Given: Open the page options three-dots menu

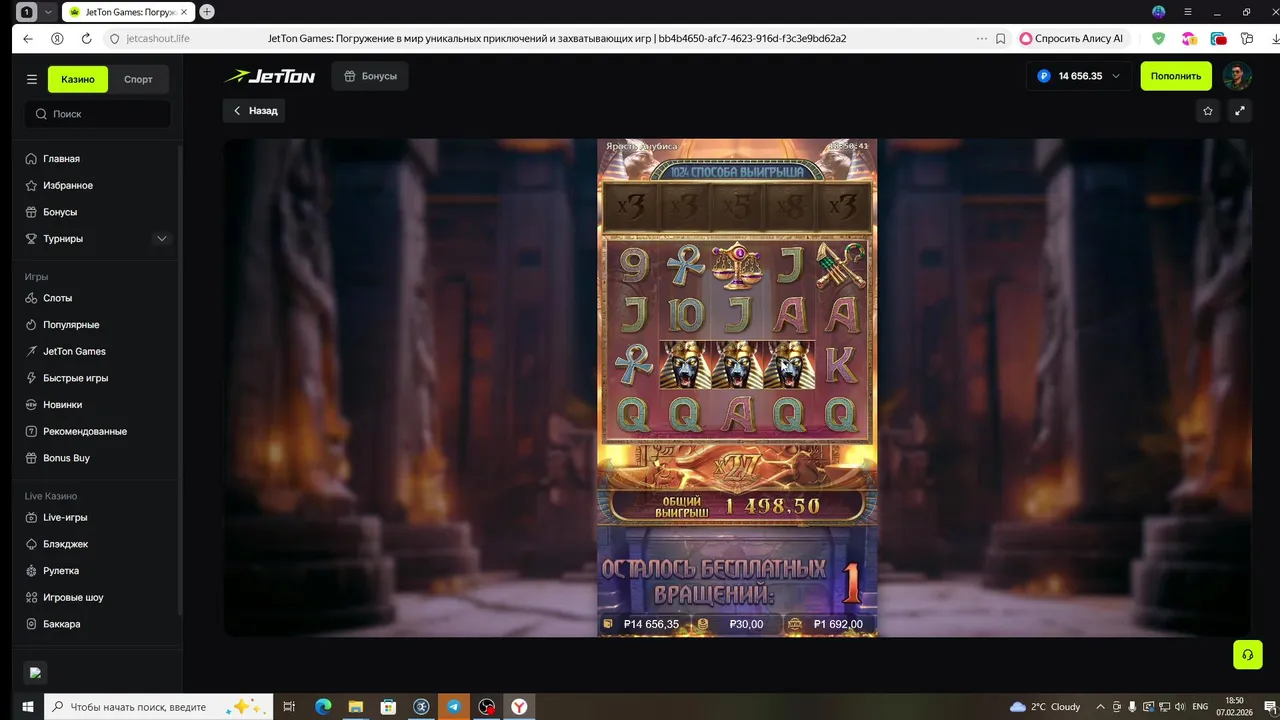Looking at the screenshot, I should click(x=982, y=39).
